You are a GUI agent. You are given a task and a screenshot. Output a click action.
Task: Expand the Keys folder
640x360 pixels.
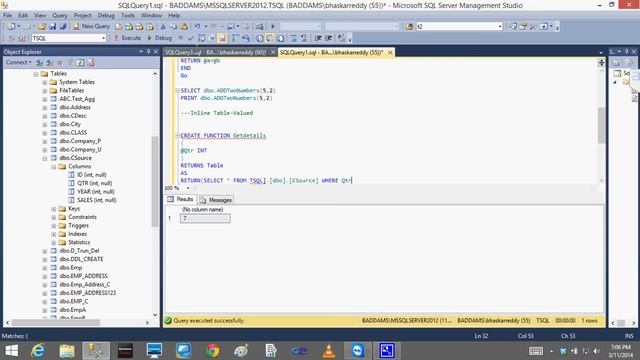coord(54,209)
